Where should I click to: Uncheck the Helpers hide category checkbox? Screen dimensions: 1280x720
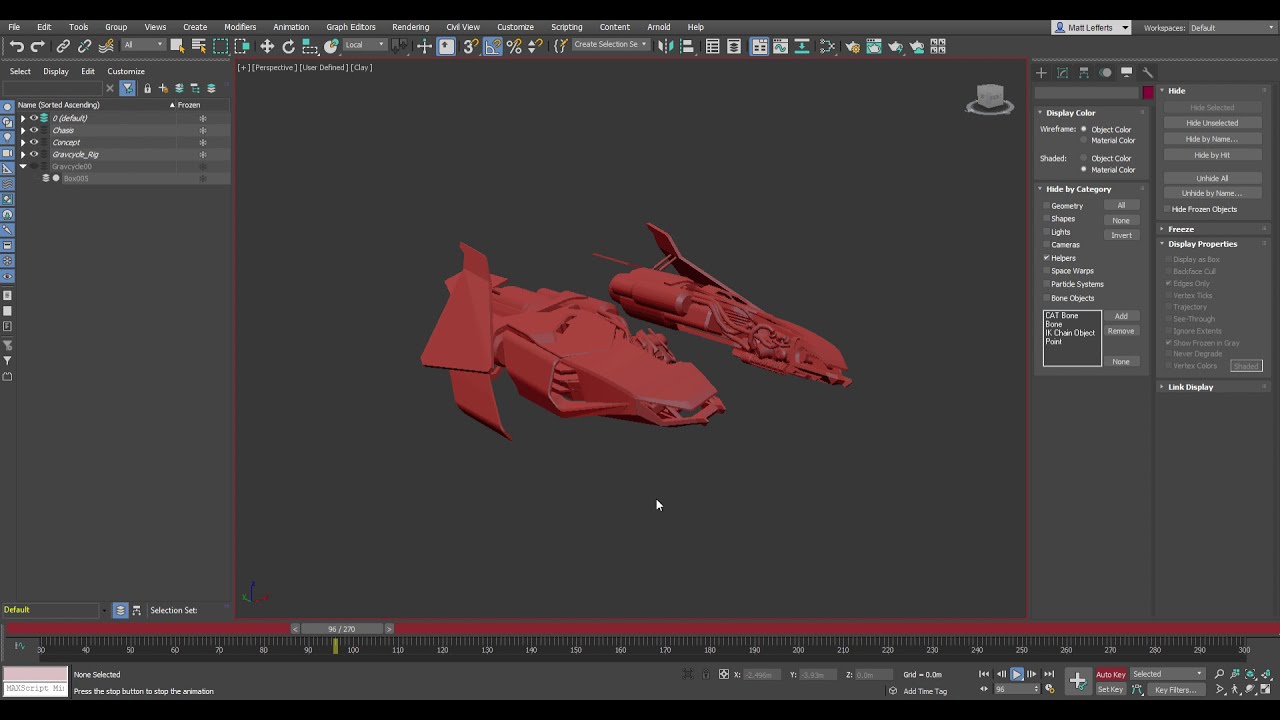pyautogui.click(x=1047, y=258)
